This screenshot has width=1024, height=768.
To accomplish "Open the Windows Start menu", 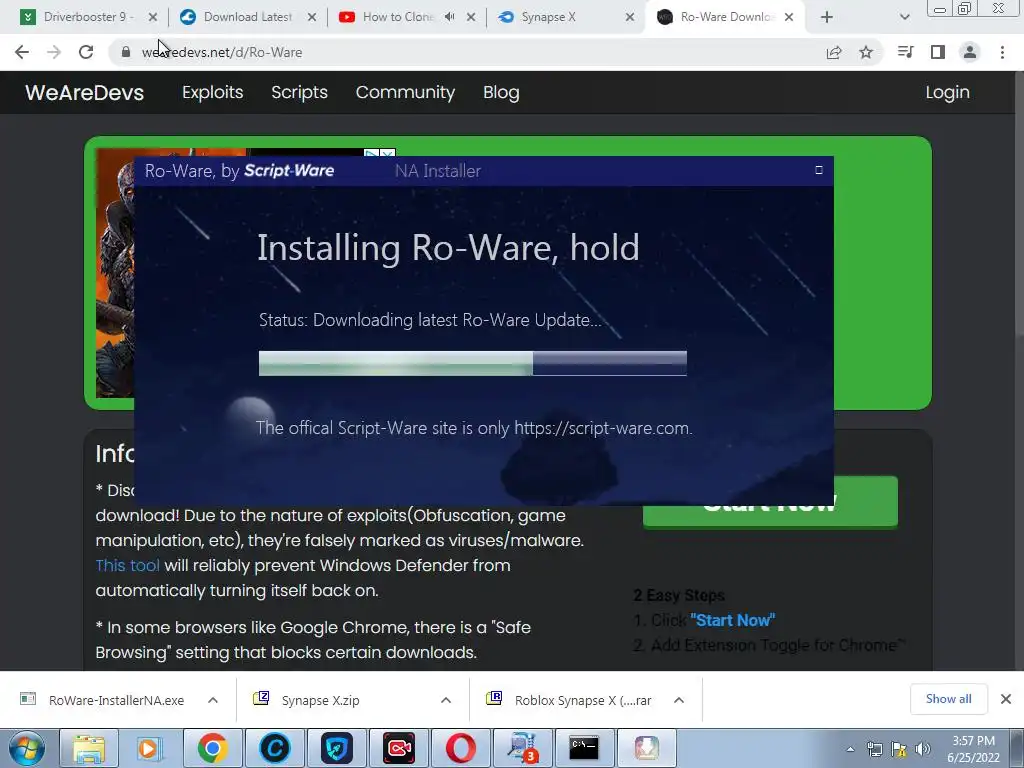I will (x=27, y=748).
